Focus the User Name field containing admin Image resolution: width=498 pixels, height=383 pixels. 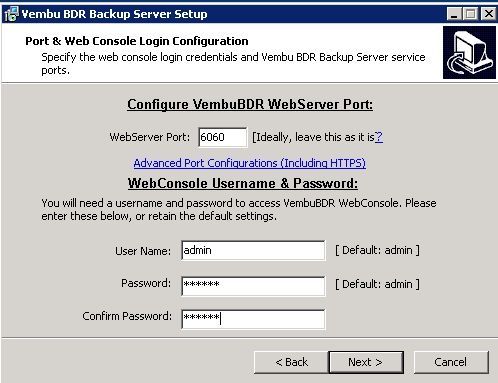click(253, 250)
